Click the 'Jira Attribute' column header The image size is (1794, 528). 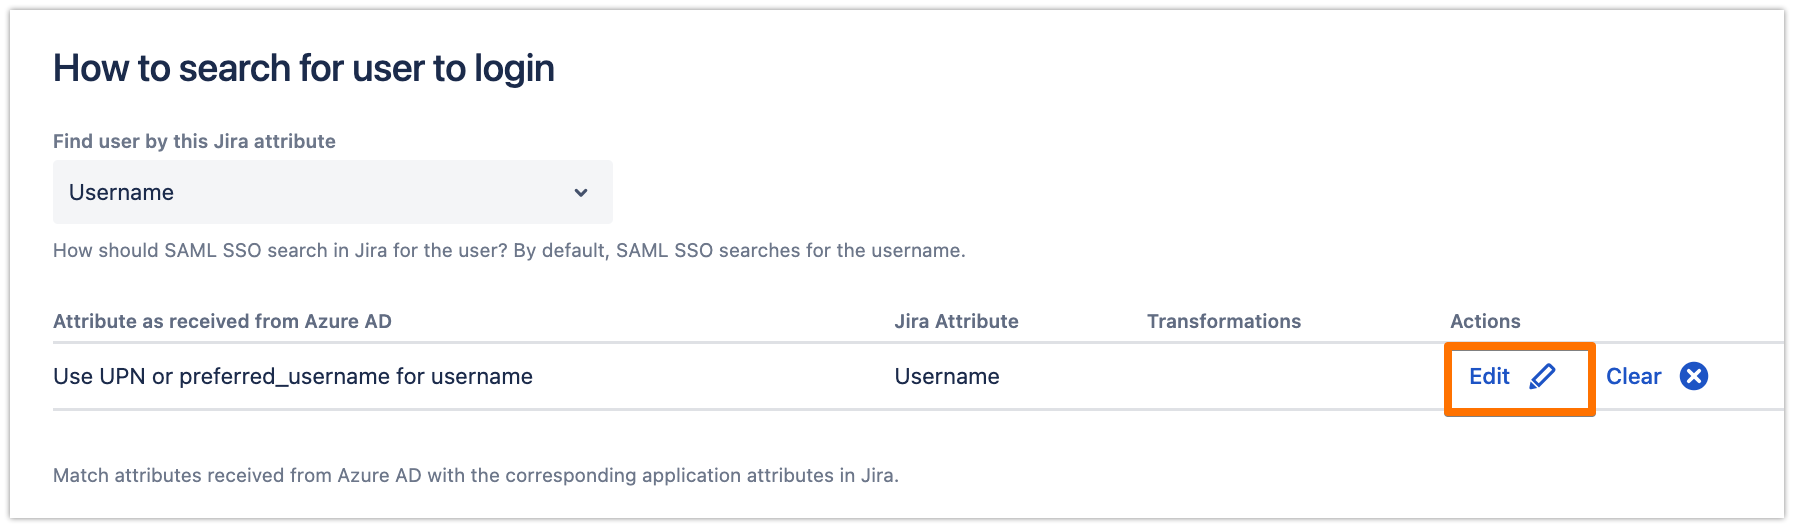point(956,321)
